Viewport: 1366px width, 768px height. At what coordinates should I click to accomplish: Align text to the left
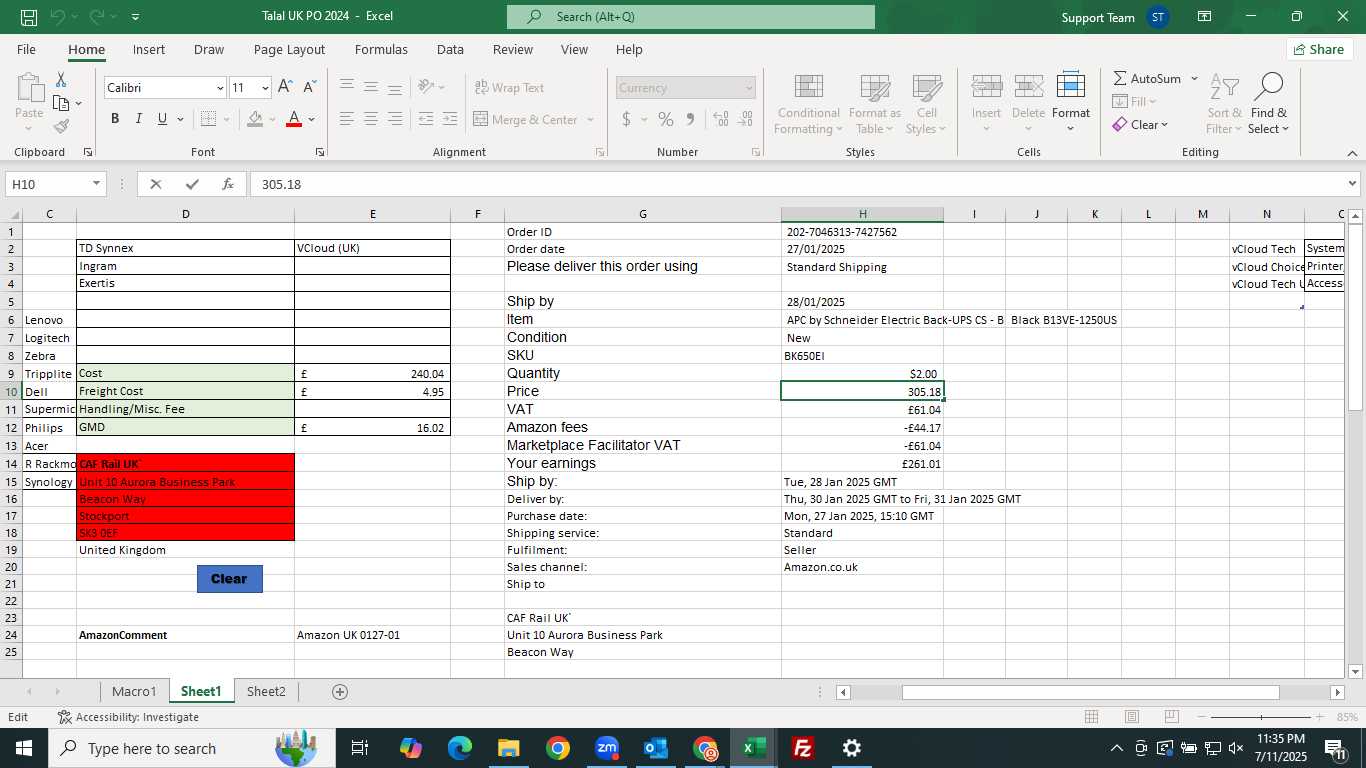tap(347, 119)
